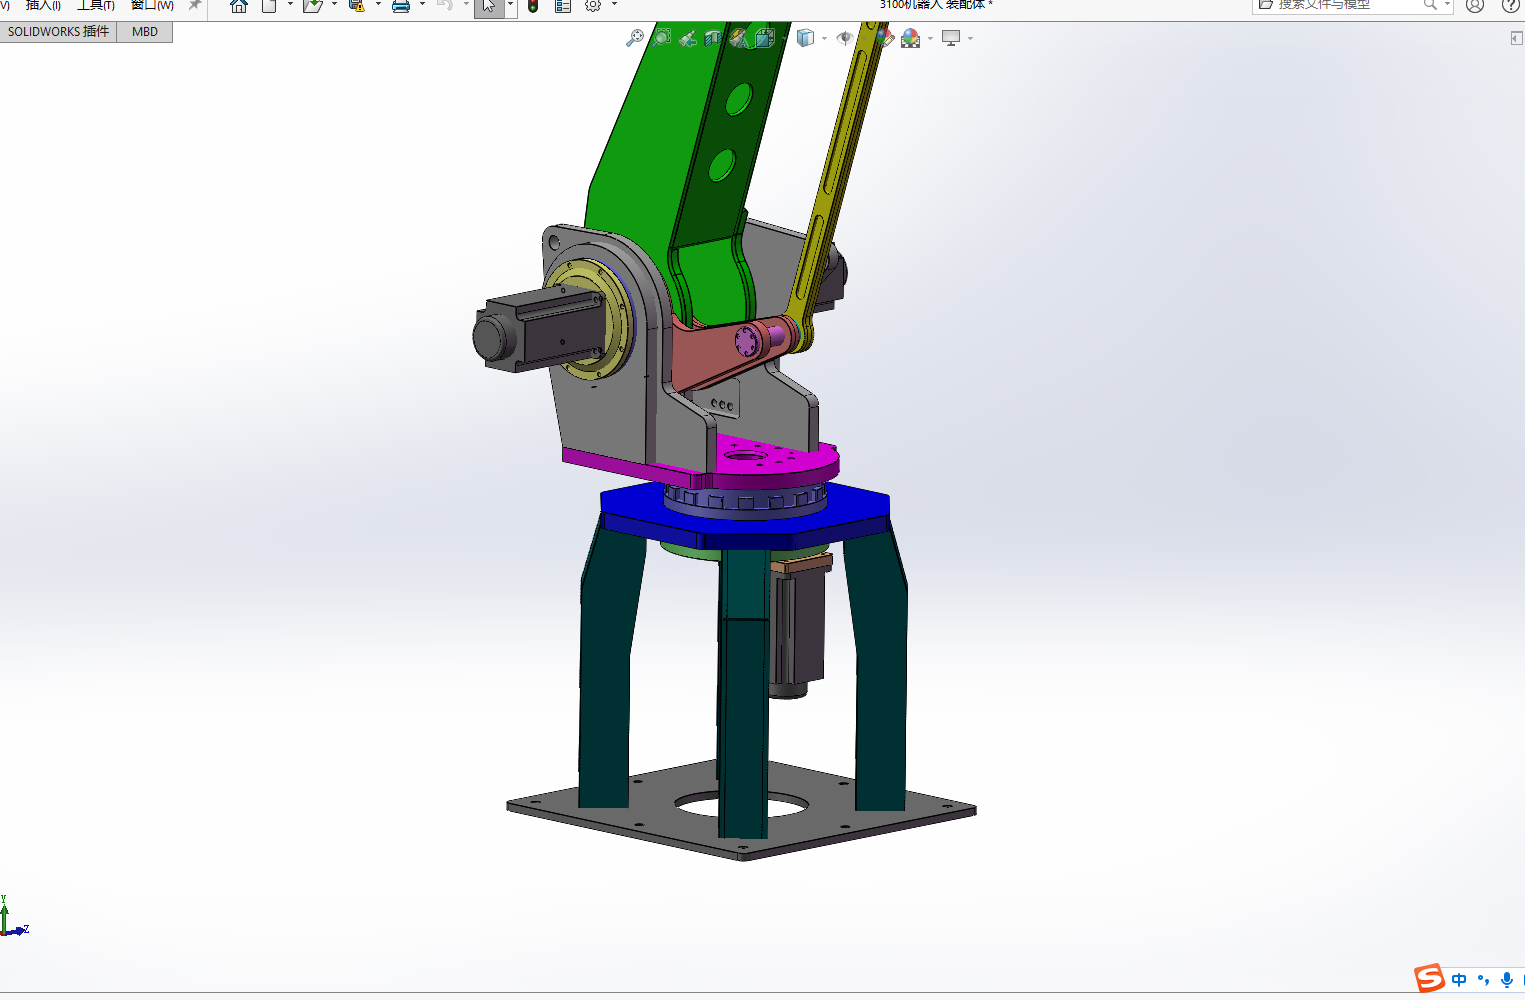The width and height of the screenshot is (1525, 1000).
Task: Expand the Open file dropdown arrow
Action: [x=334, y=5]
